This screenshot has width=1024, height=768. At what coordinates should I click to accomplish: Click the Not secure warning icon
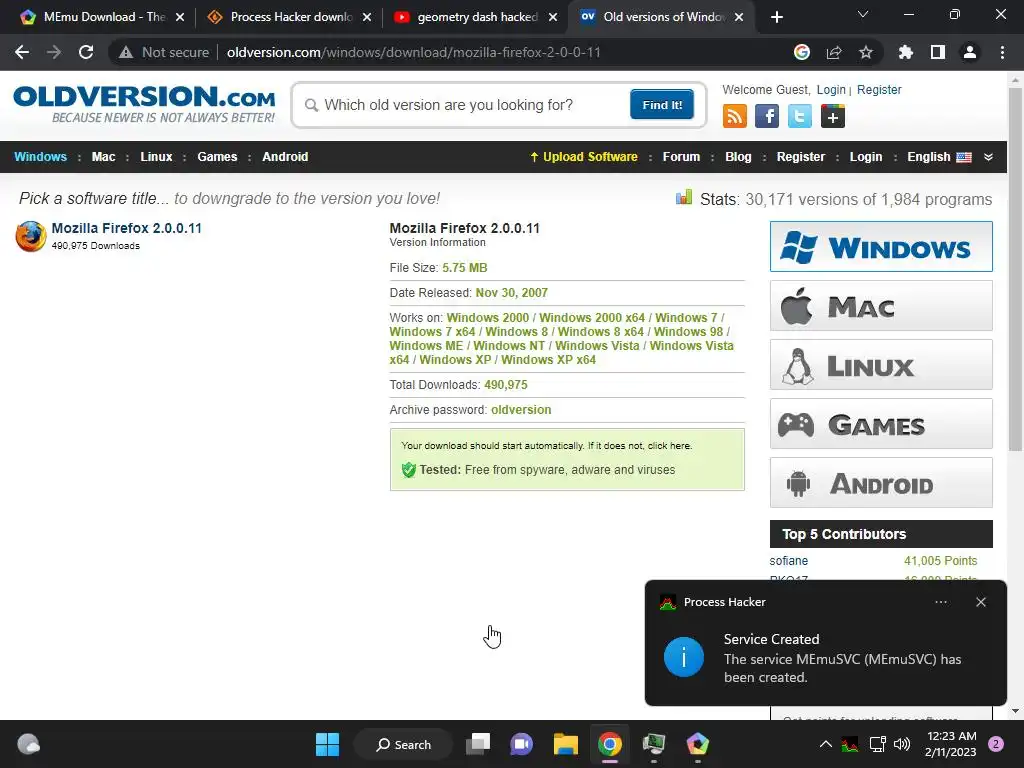[x=126, y=52]
